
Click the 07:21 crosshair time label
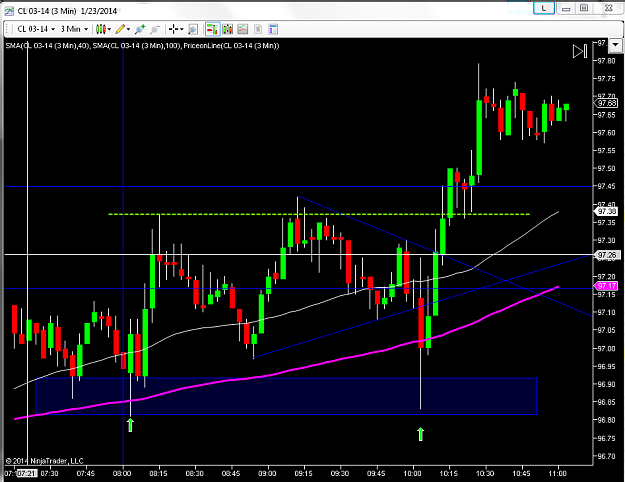[x=27, y=473]
